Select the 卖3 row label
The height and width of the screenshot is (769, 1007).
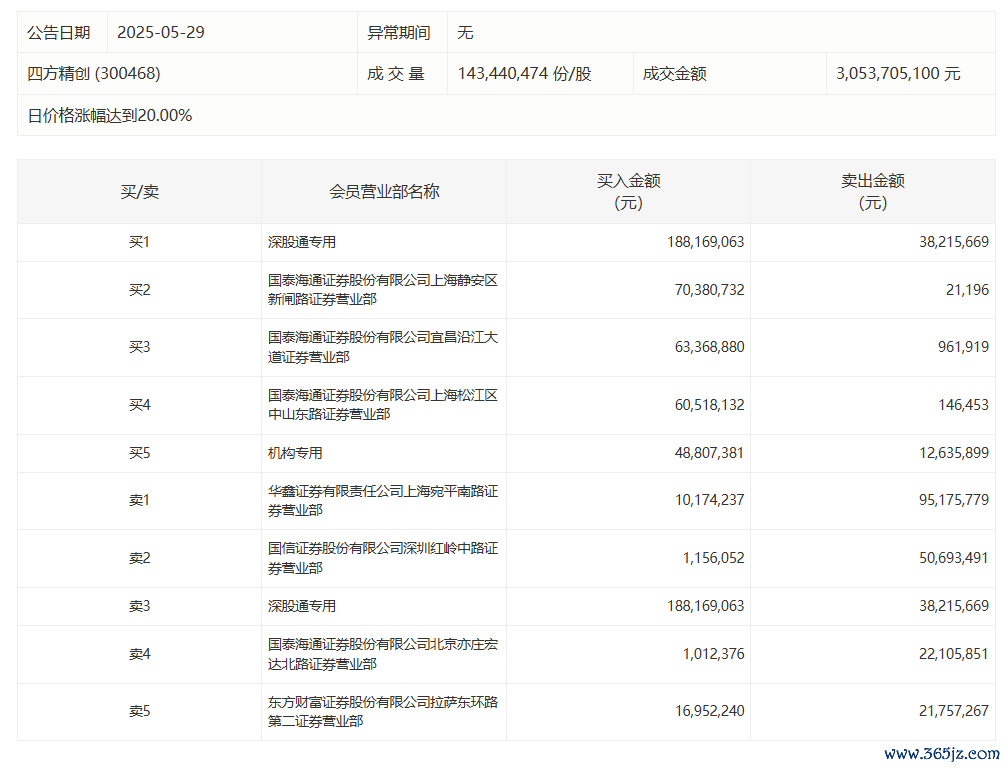[x=139, y=606]
